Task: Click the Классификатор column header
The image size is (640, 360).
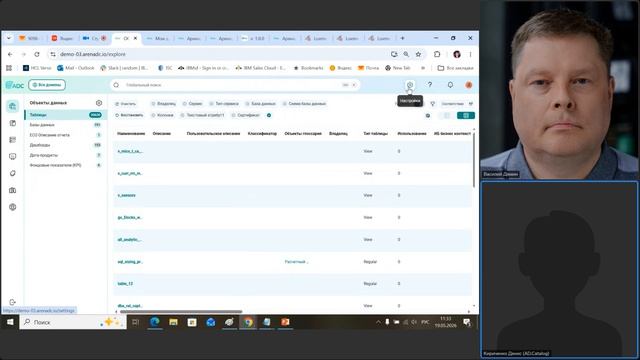Action: pos(262,133)
